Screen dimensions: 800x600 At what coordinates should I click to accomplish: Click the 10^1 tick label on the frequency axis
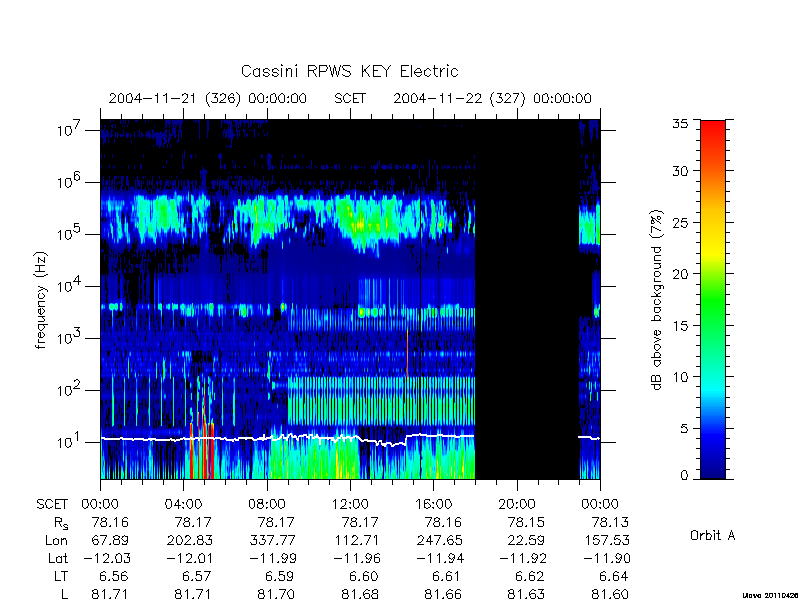coord(70,442)
